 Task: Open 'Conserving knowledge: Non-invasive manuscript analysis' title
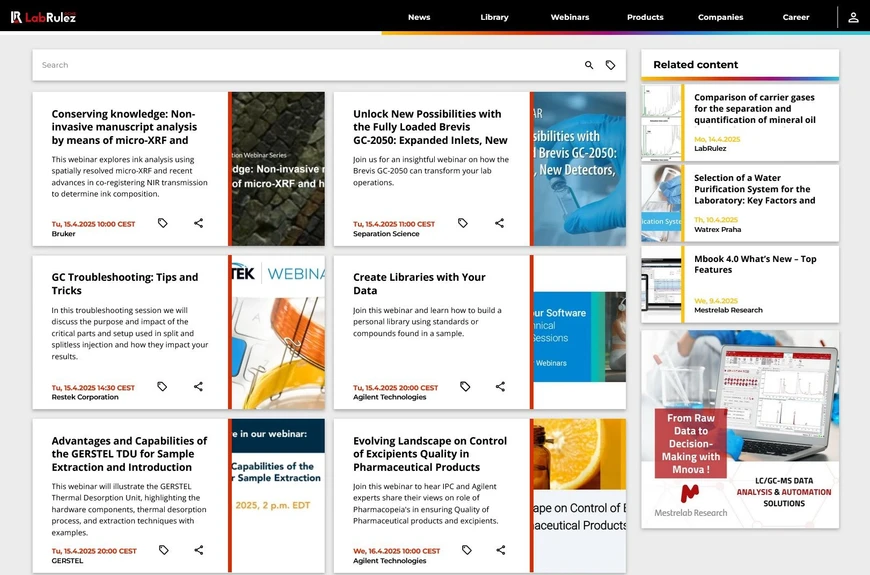click(x=124, y=127)
